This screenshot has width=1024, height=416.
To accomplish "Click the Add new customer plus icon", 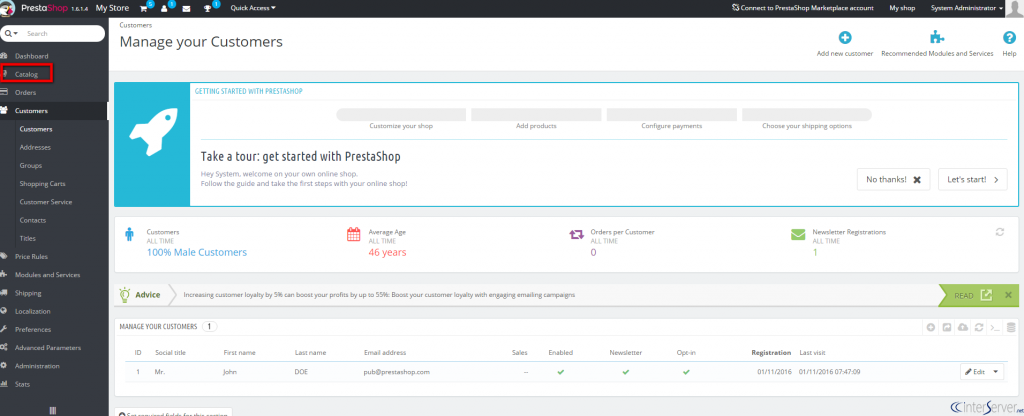I will [845, 38].
